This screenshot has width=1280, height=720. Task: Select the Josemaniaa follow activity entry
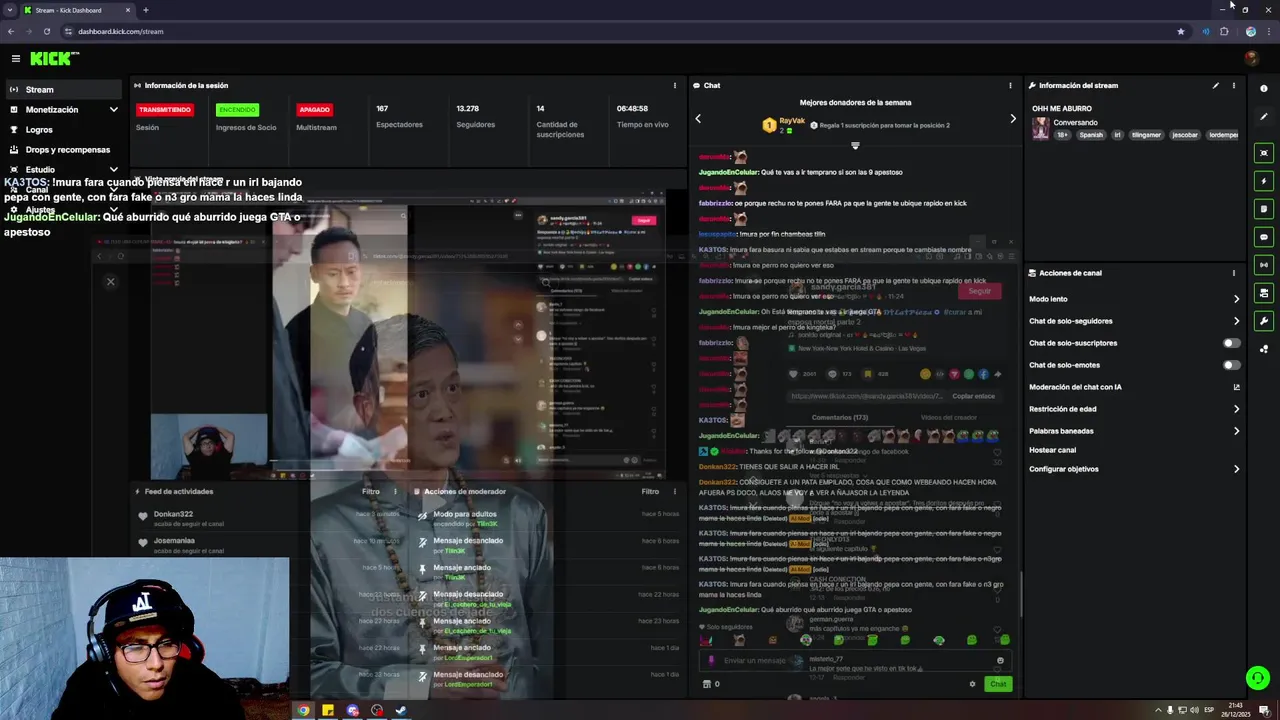(270, 544)
